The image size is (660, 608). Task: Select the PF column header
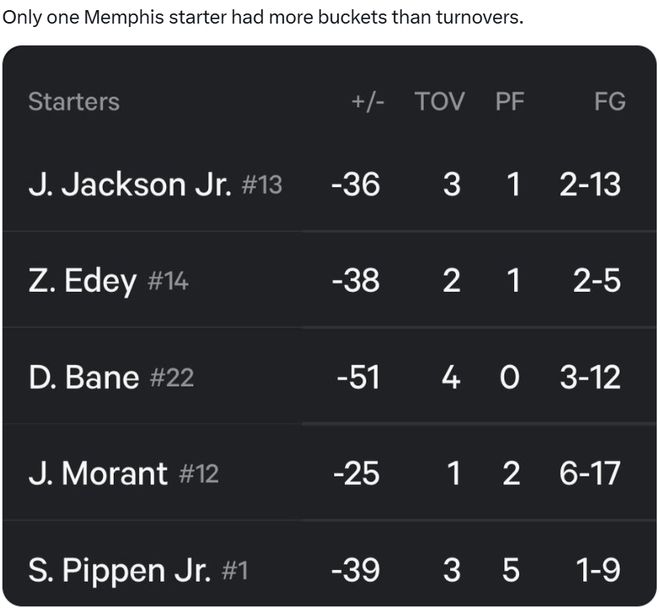pos(509,101)
